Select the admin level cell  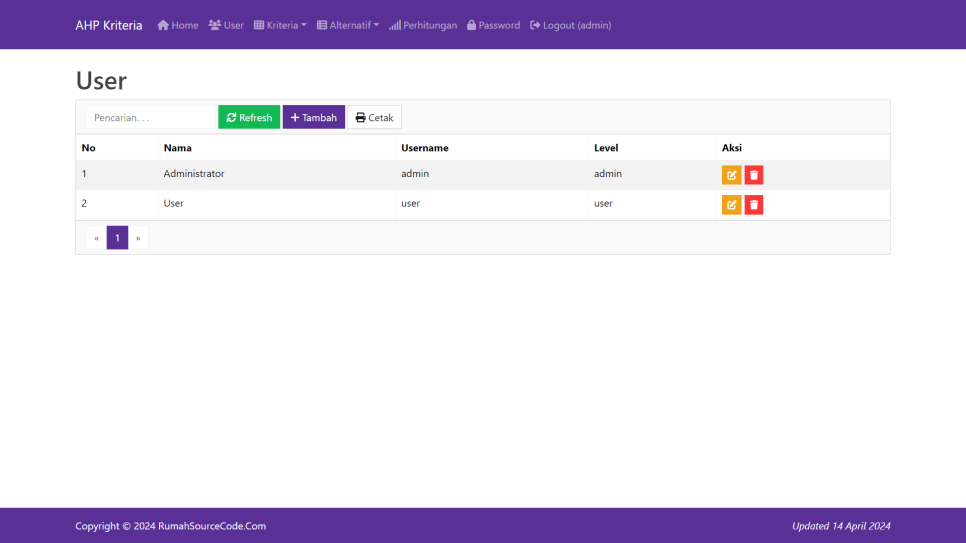(652, 174)
